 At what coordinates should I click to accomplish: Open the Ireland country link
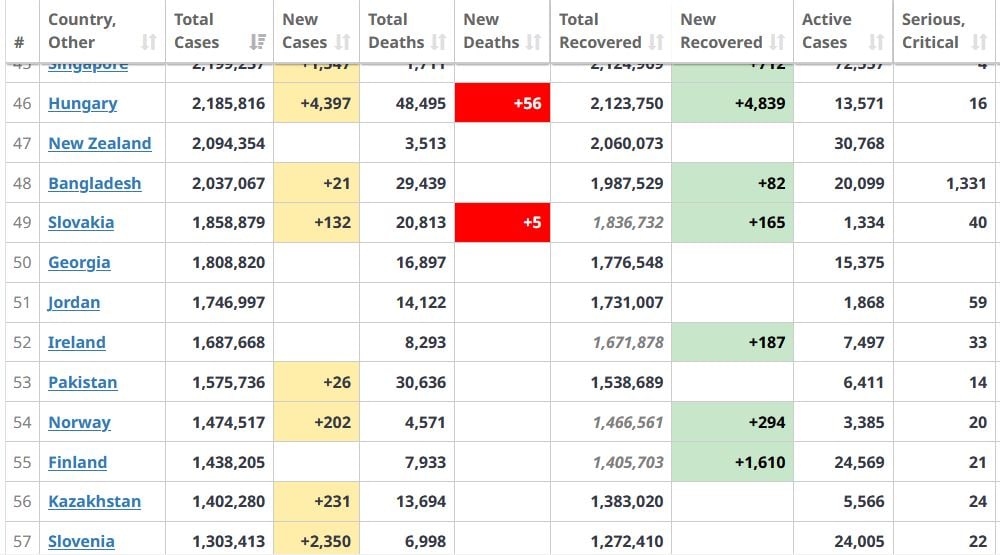pos(77,343)
